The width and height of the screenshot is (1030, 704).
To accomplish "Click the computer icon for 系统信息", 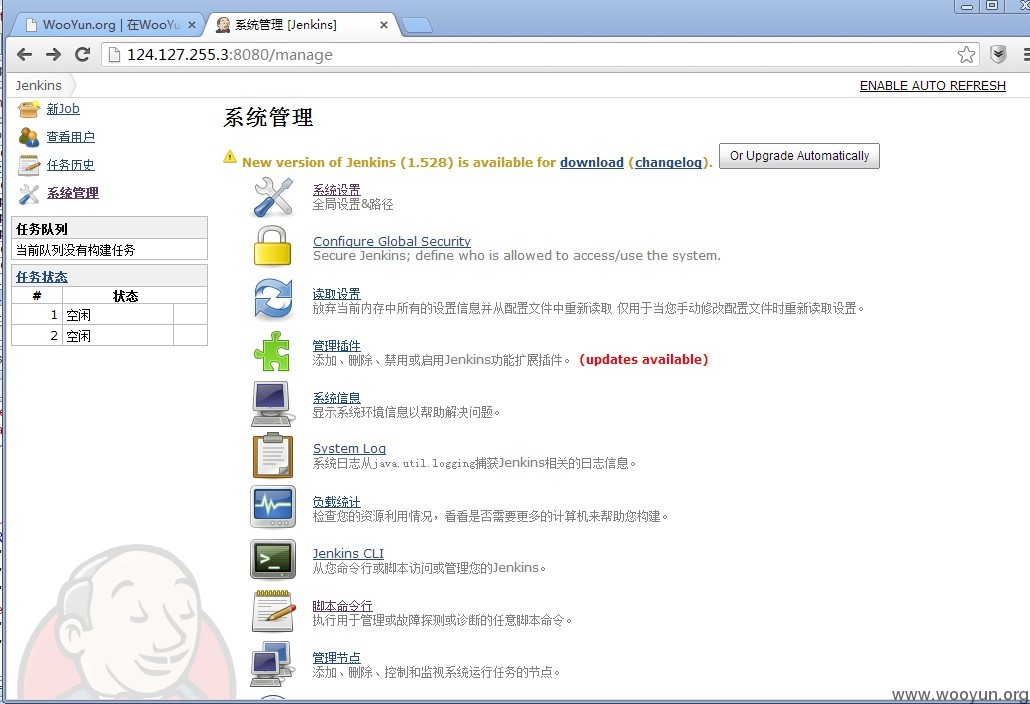I will (x=272, y=403).
